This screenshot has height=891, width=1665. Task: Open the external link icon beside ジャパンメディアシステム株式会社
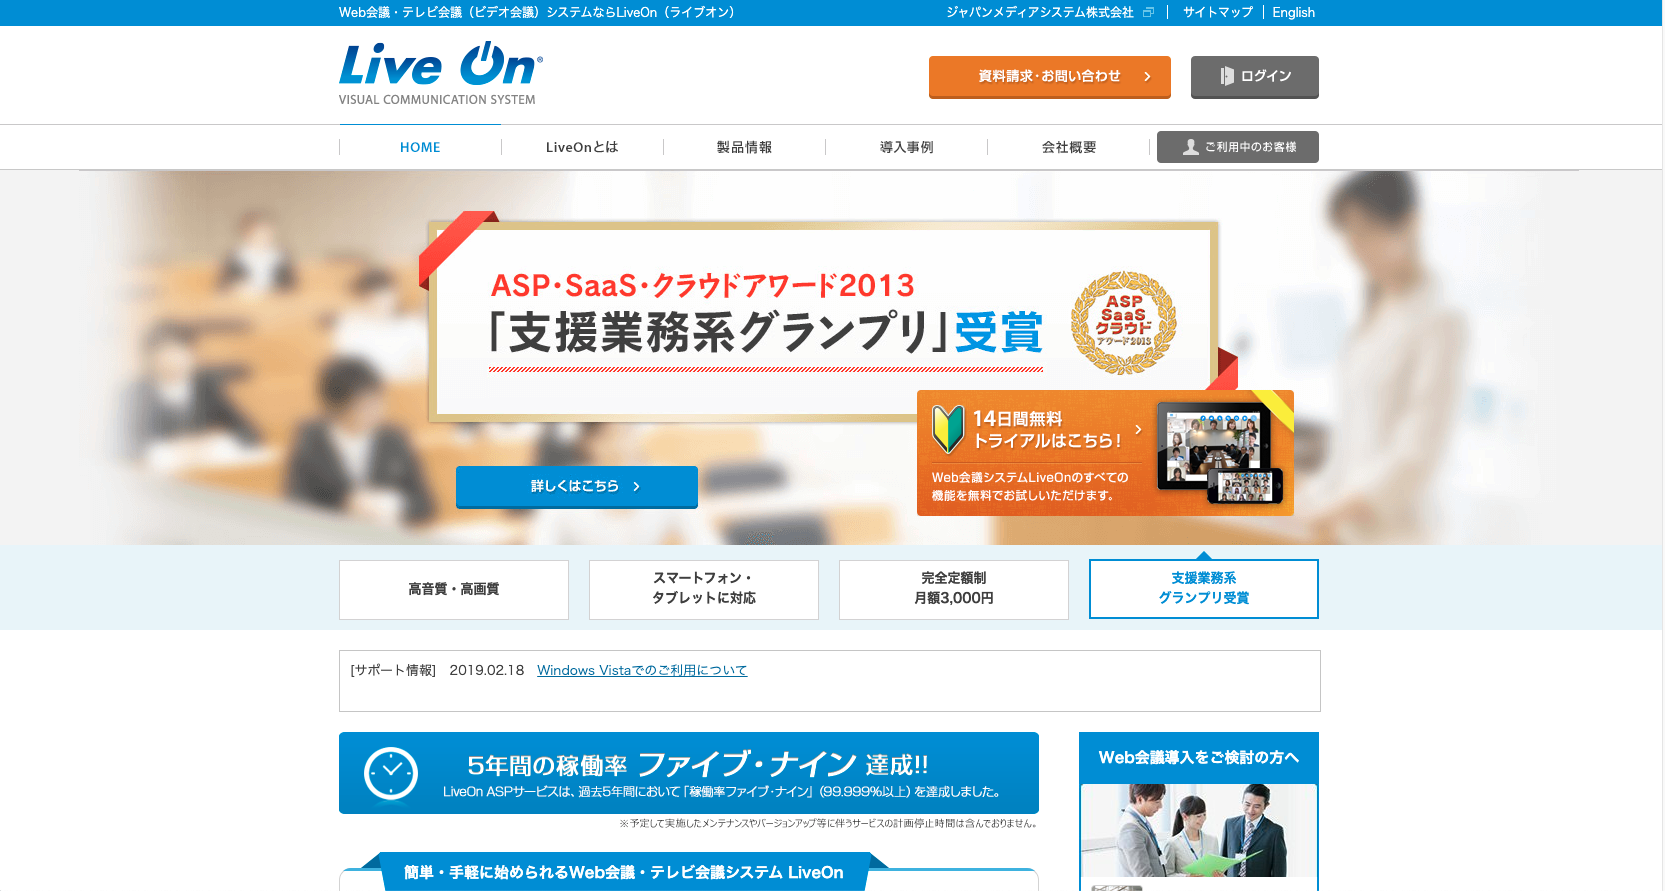click(1148, 13)
